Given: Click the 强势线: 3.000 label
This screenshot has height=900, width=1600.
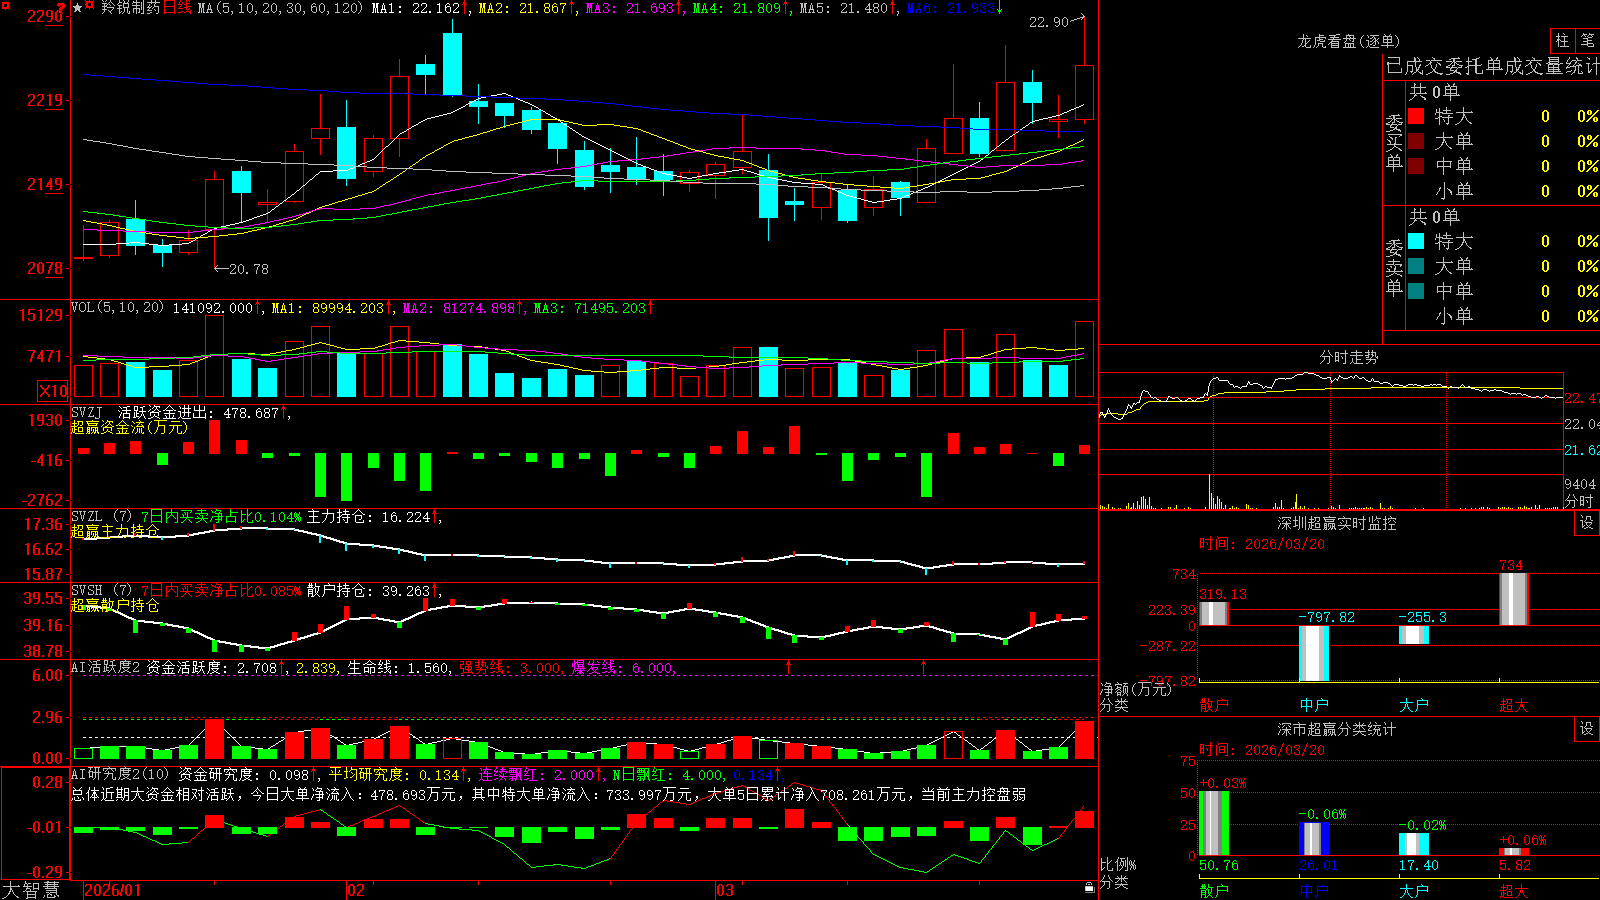Looking at the screenshot, I should pos(510,667).
